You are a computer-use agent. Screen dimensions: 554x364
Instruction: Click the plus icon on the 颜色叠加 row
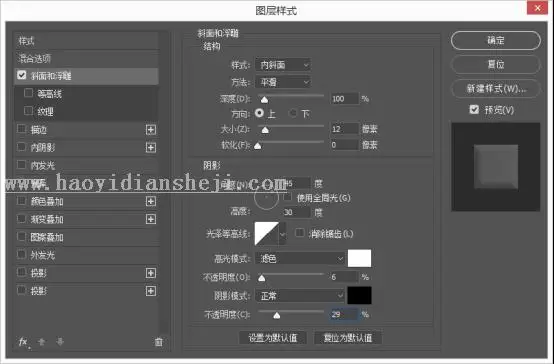click(151, 201)
